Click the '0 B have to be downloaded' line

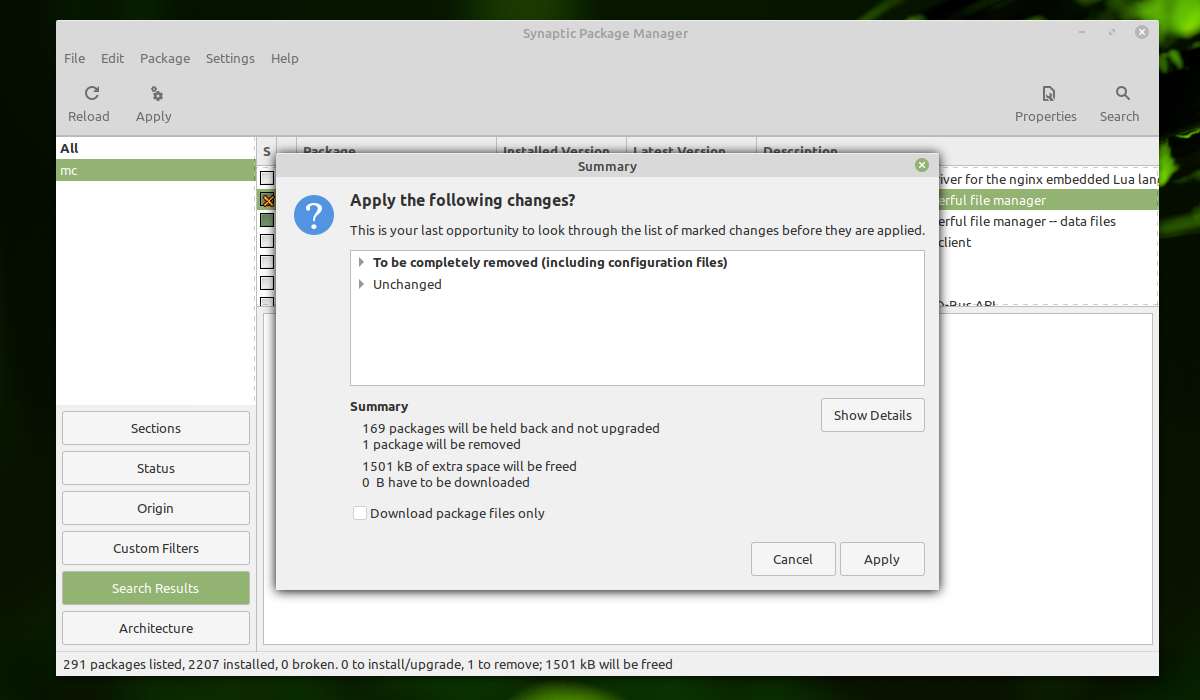[x=446, y=482]
